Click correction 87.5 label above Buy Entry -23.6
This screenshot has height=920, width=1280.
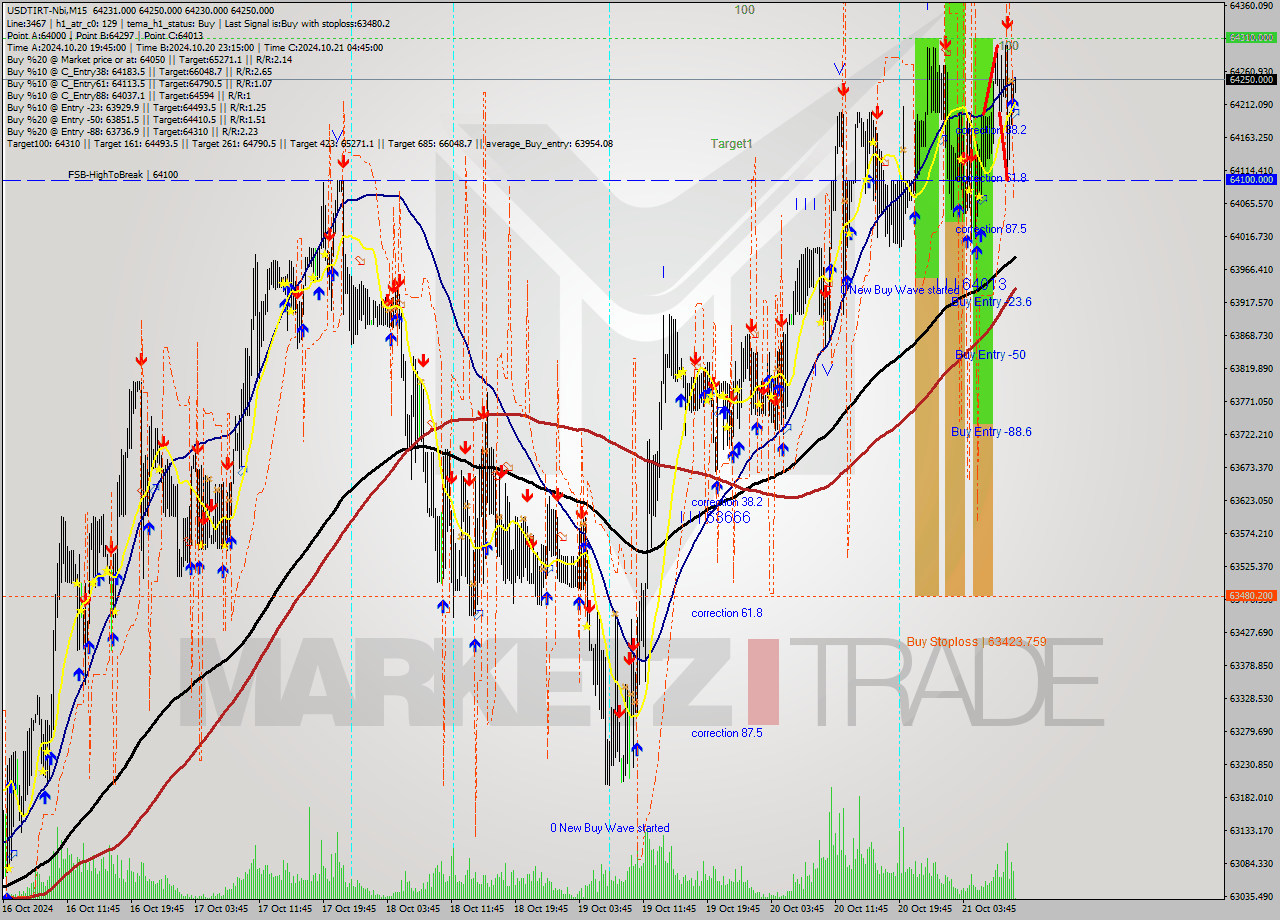(991, 229)
